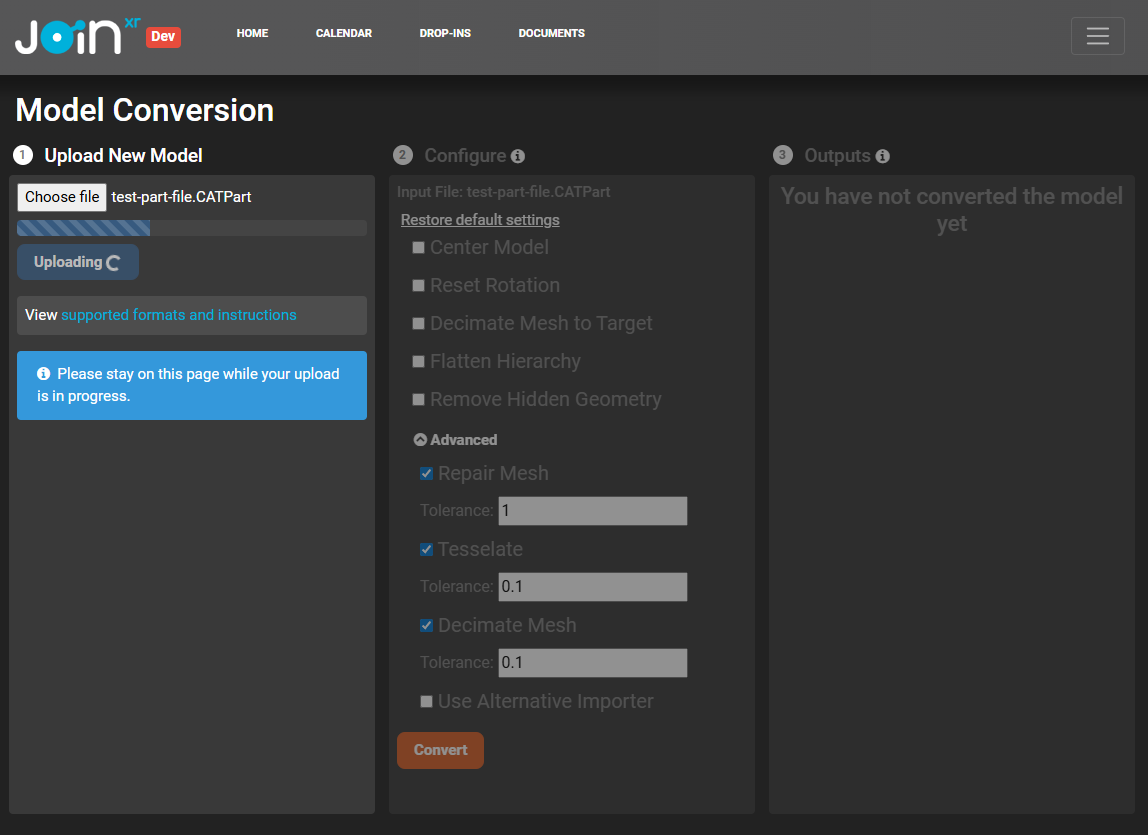
Task: Disable the Tesselate option
Action: click(426, 549)
